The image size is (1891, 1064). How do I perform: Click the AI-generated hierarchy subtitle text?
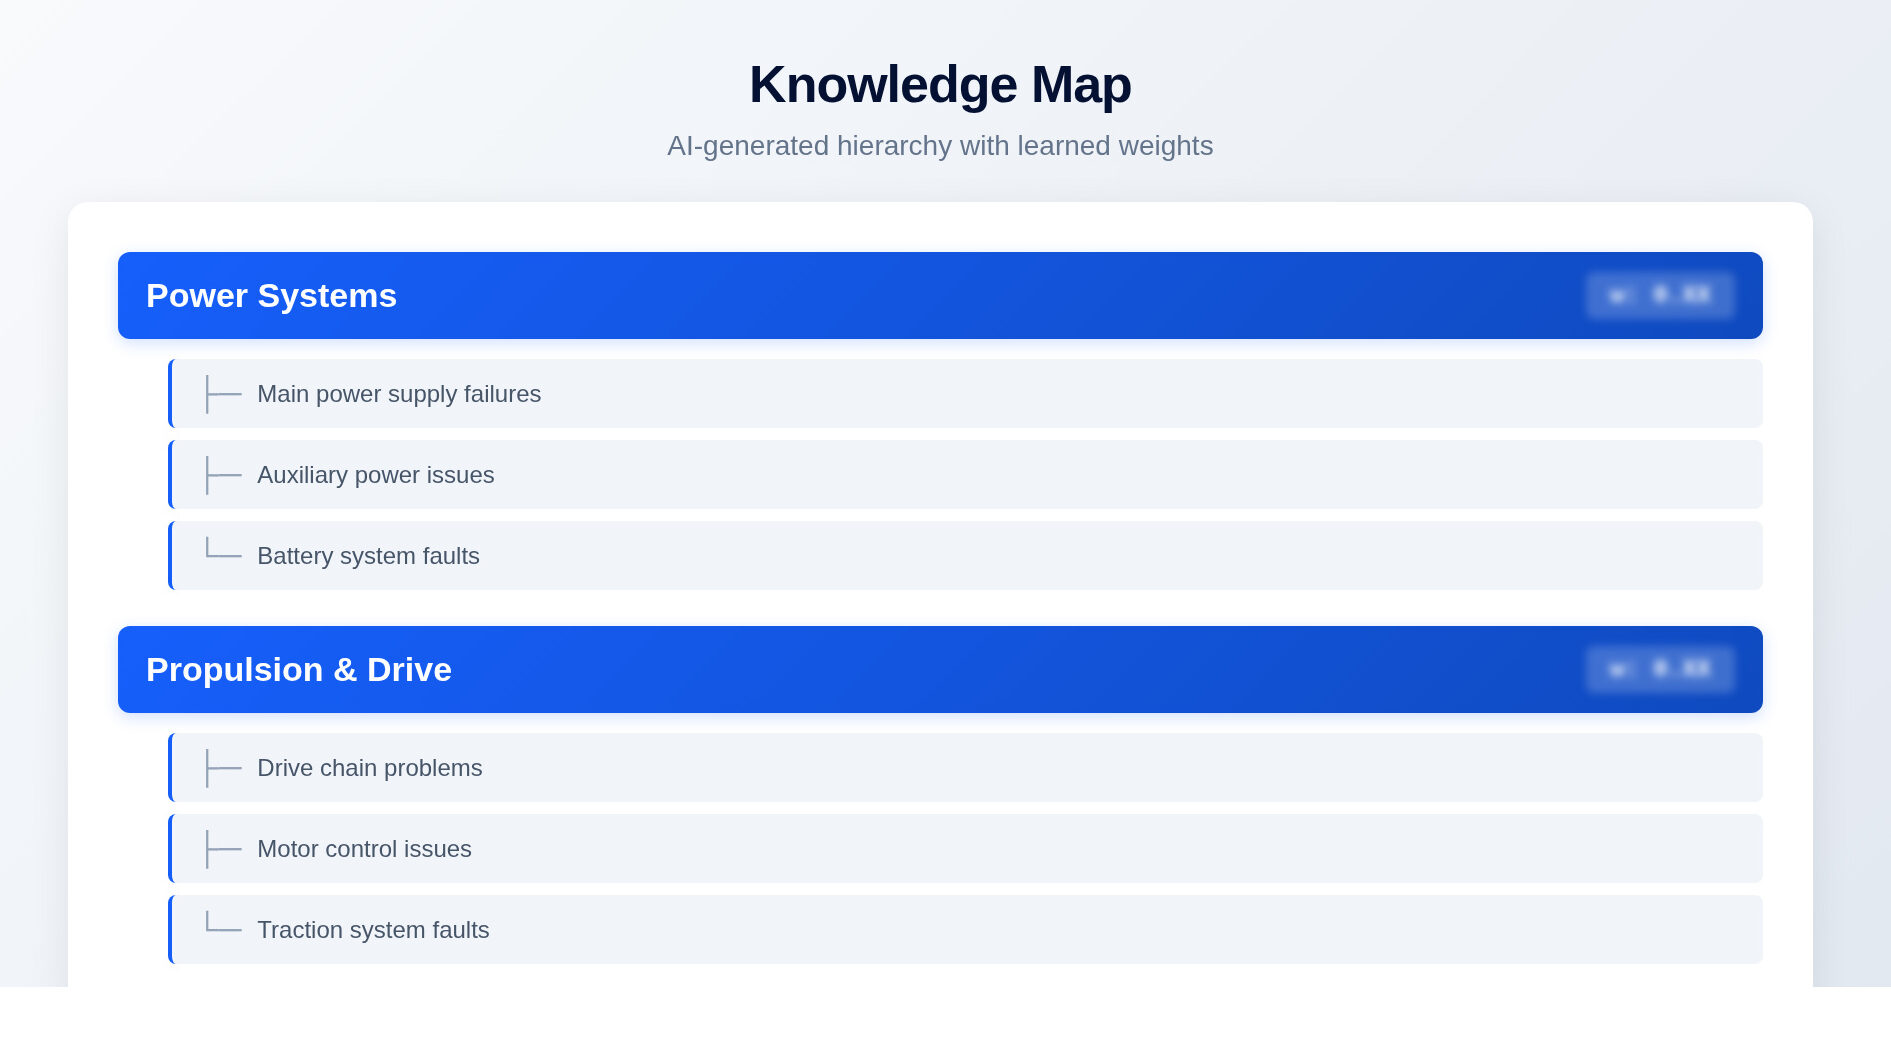tap(940, 146)
